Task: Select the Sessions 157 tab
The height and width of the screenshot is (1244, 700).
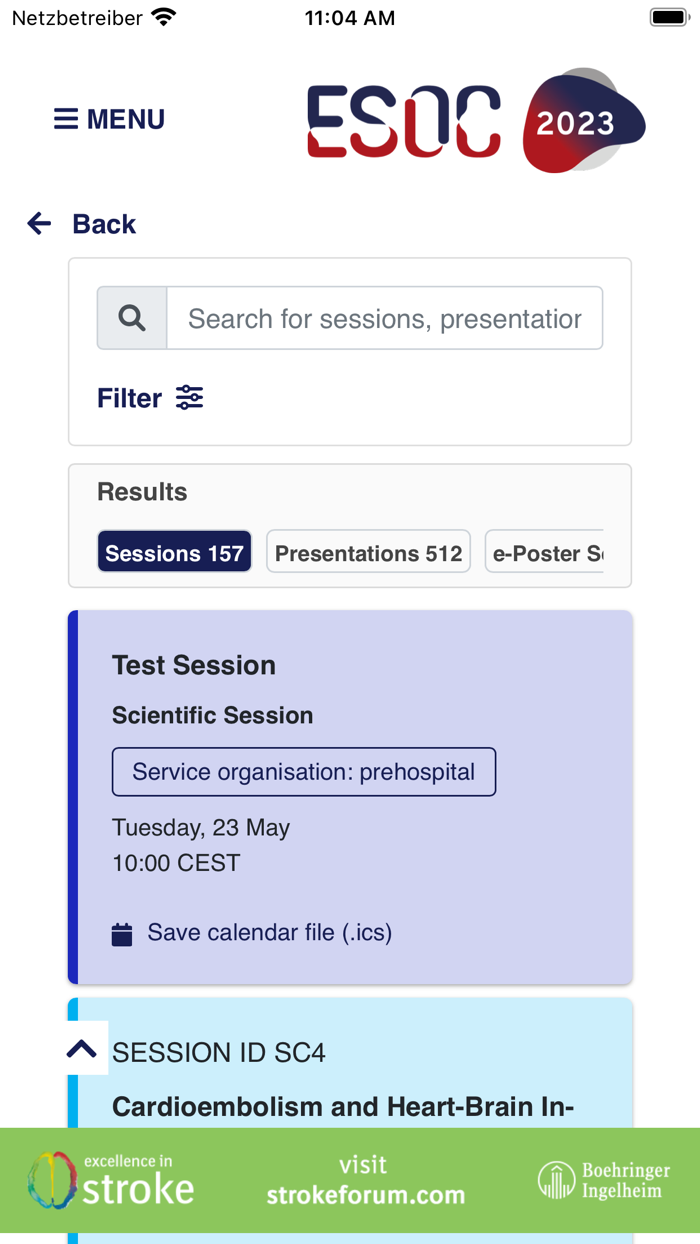Action: [174, 553]
